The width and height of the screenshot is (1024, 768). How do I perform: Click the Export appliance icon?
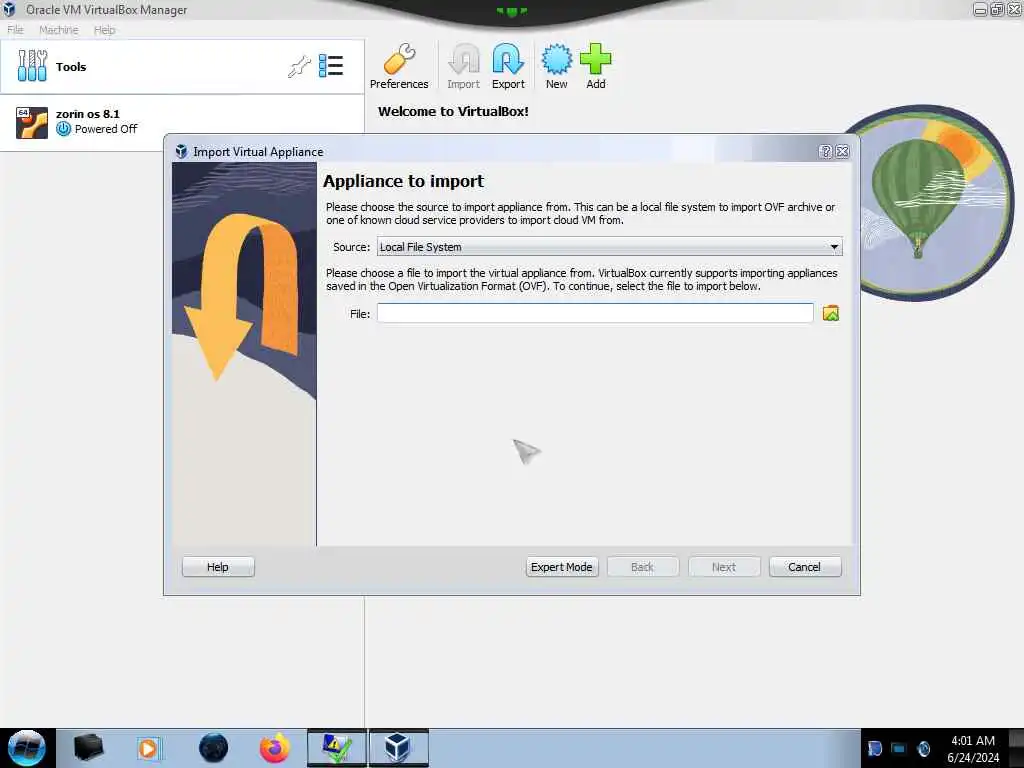[508, 66]
